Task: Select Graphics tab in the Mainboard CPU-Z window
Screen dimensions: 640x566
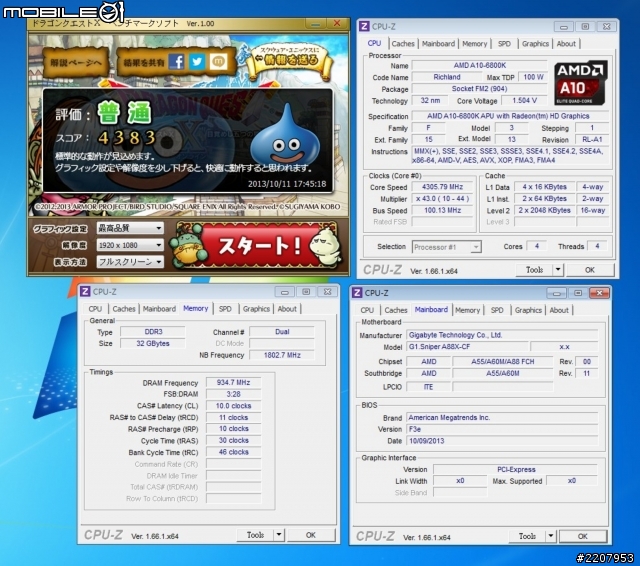Action: pos(528,310)
